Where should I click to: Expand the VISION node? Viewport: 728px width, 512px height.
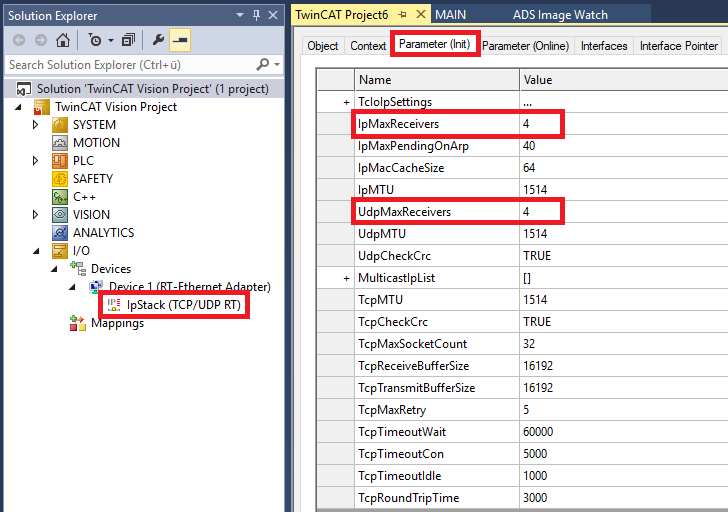(35, 214)
